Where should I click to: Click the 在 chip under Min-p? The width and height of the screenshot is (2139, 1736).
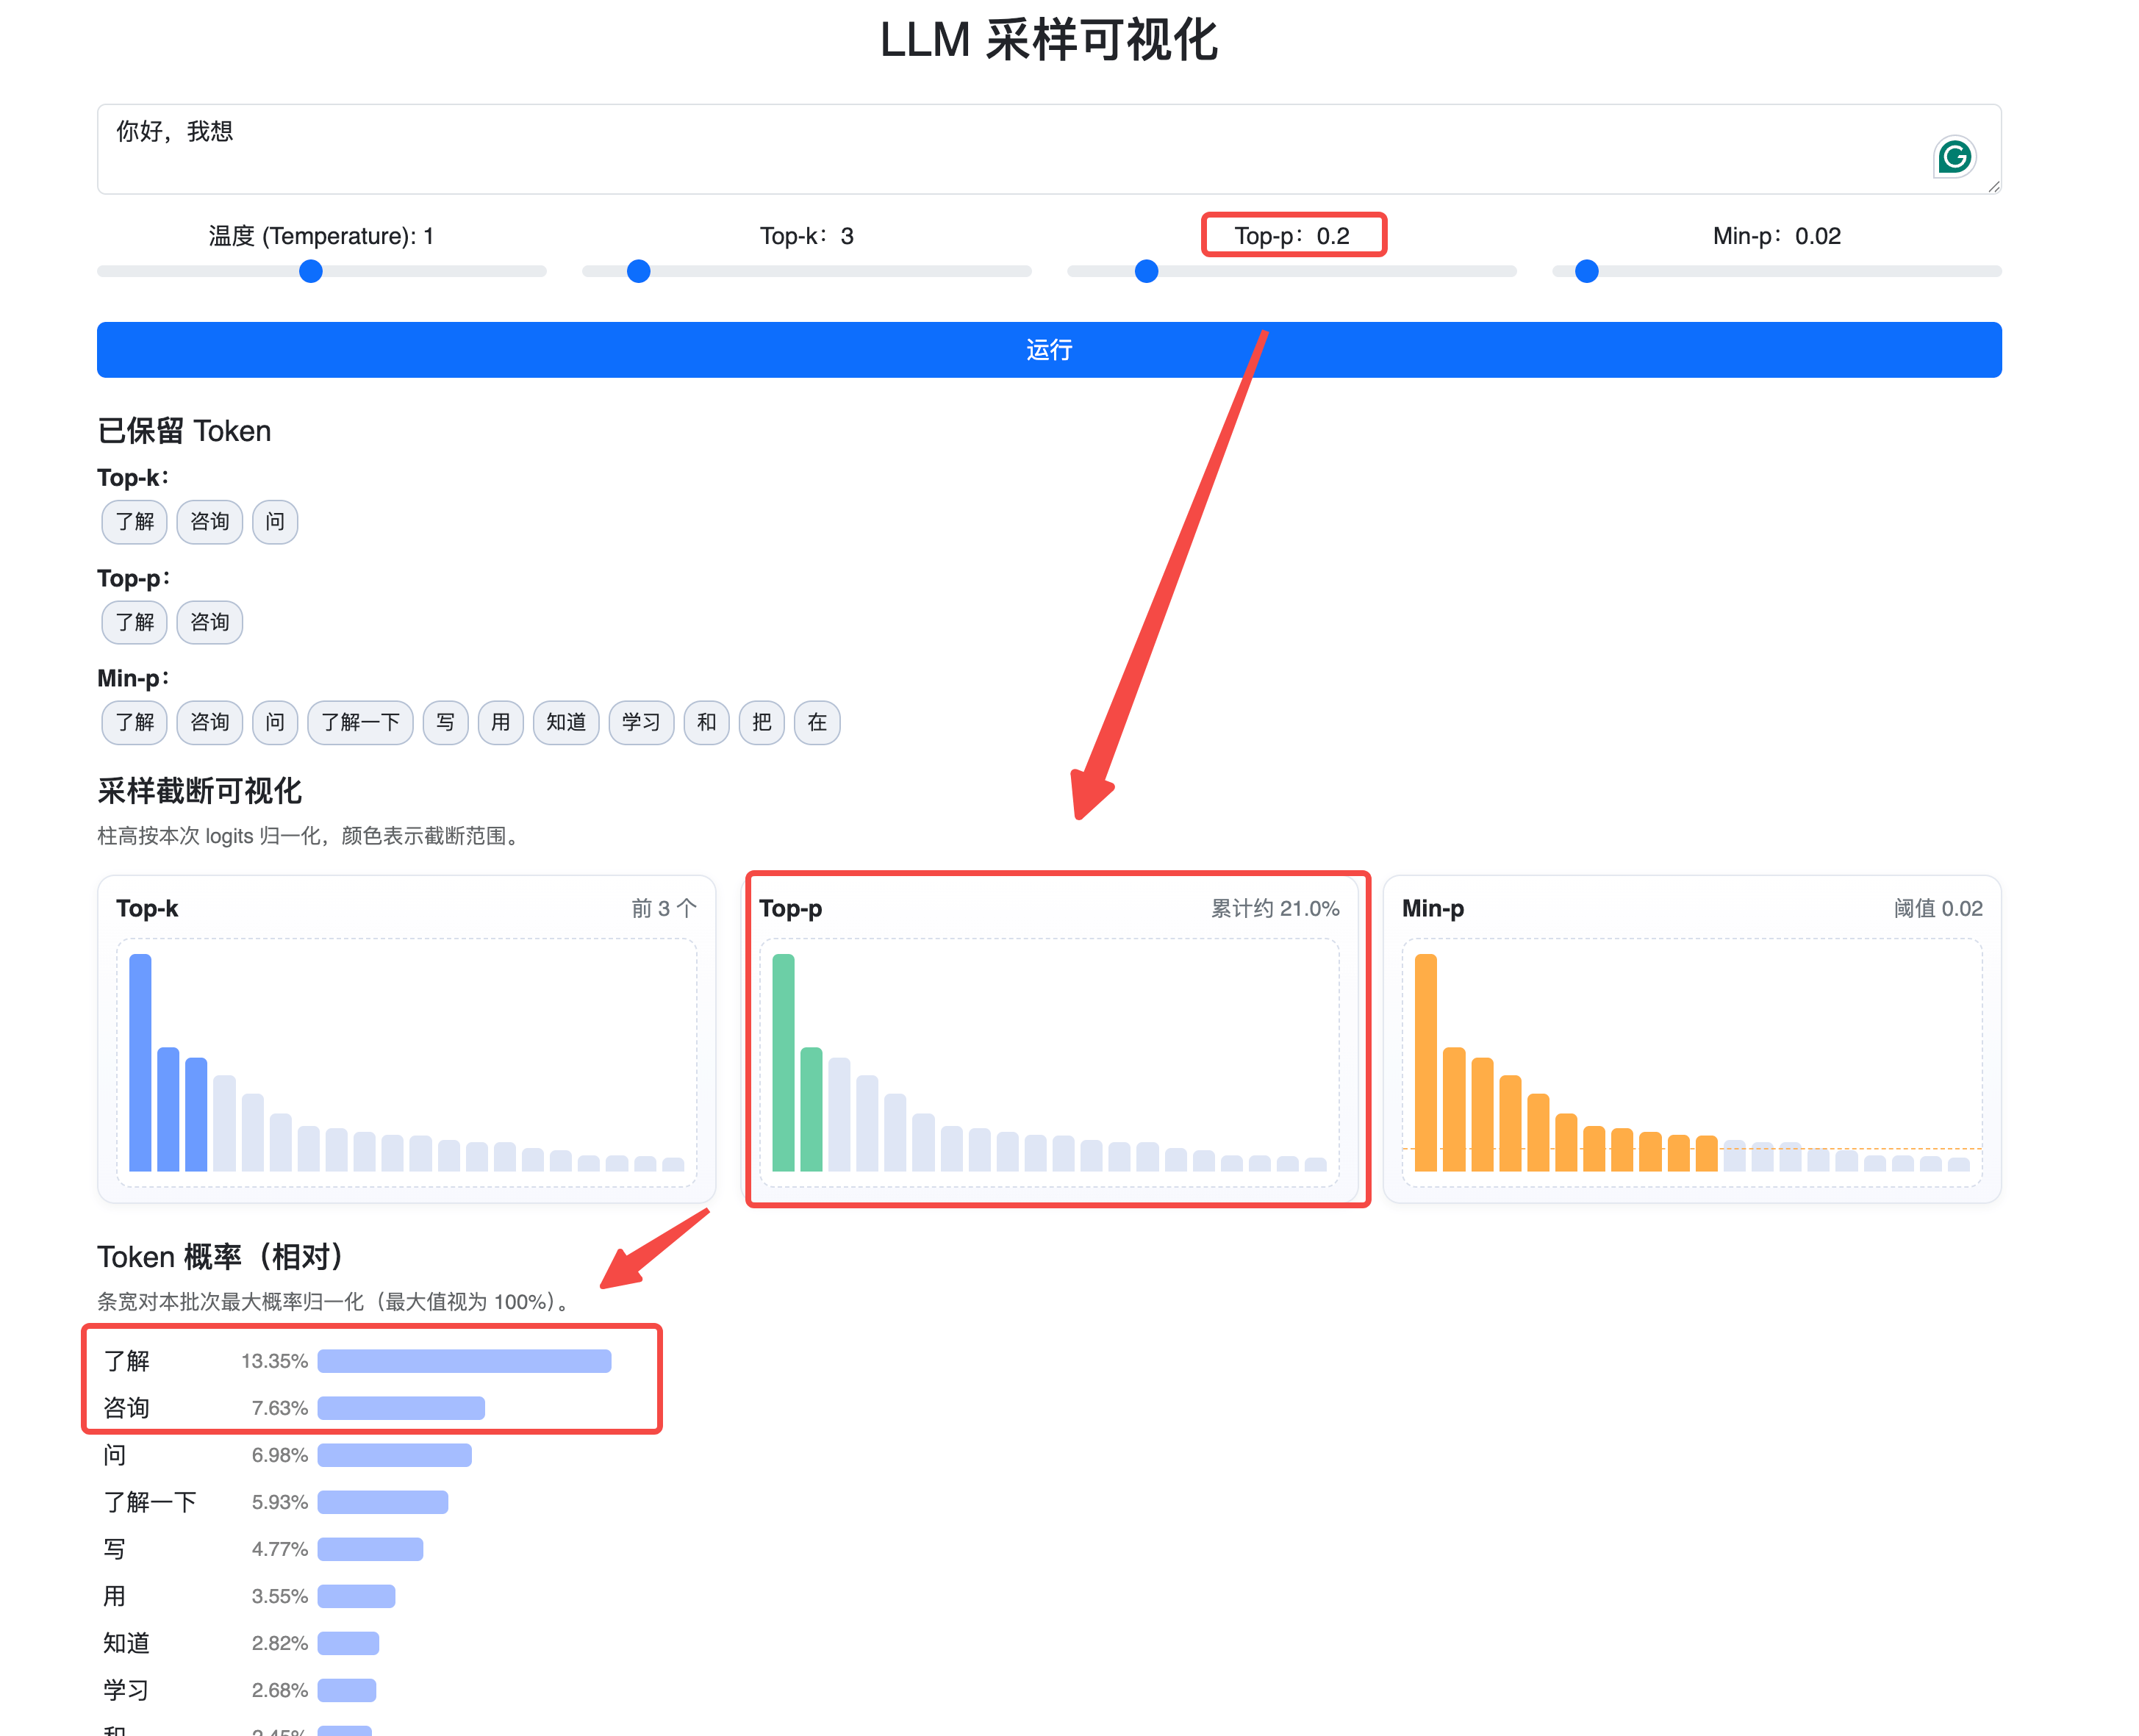pos(816,722)
